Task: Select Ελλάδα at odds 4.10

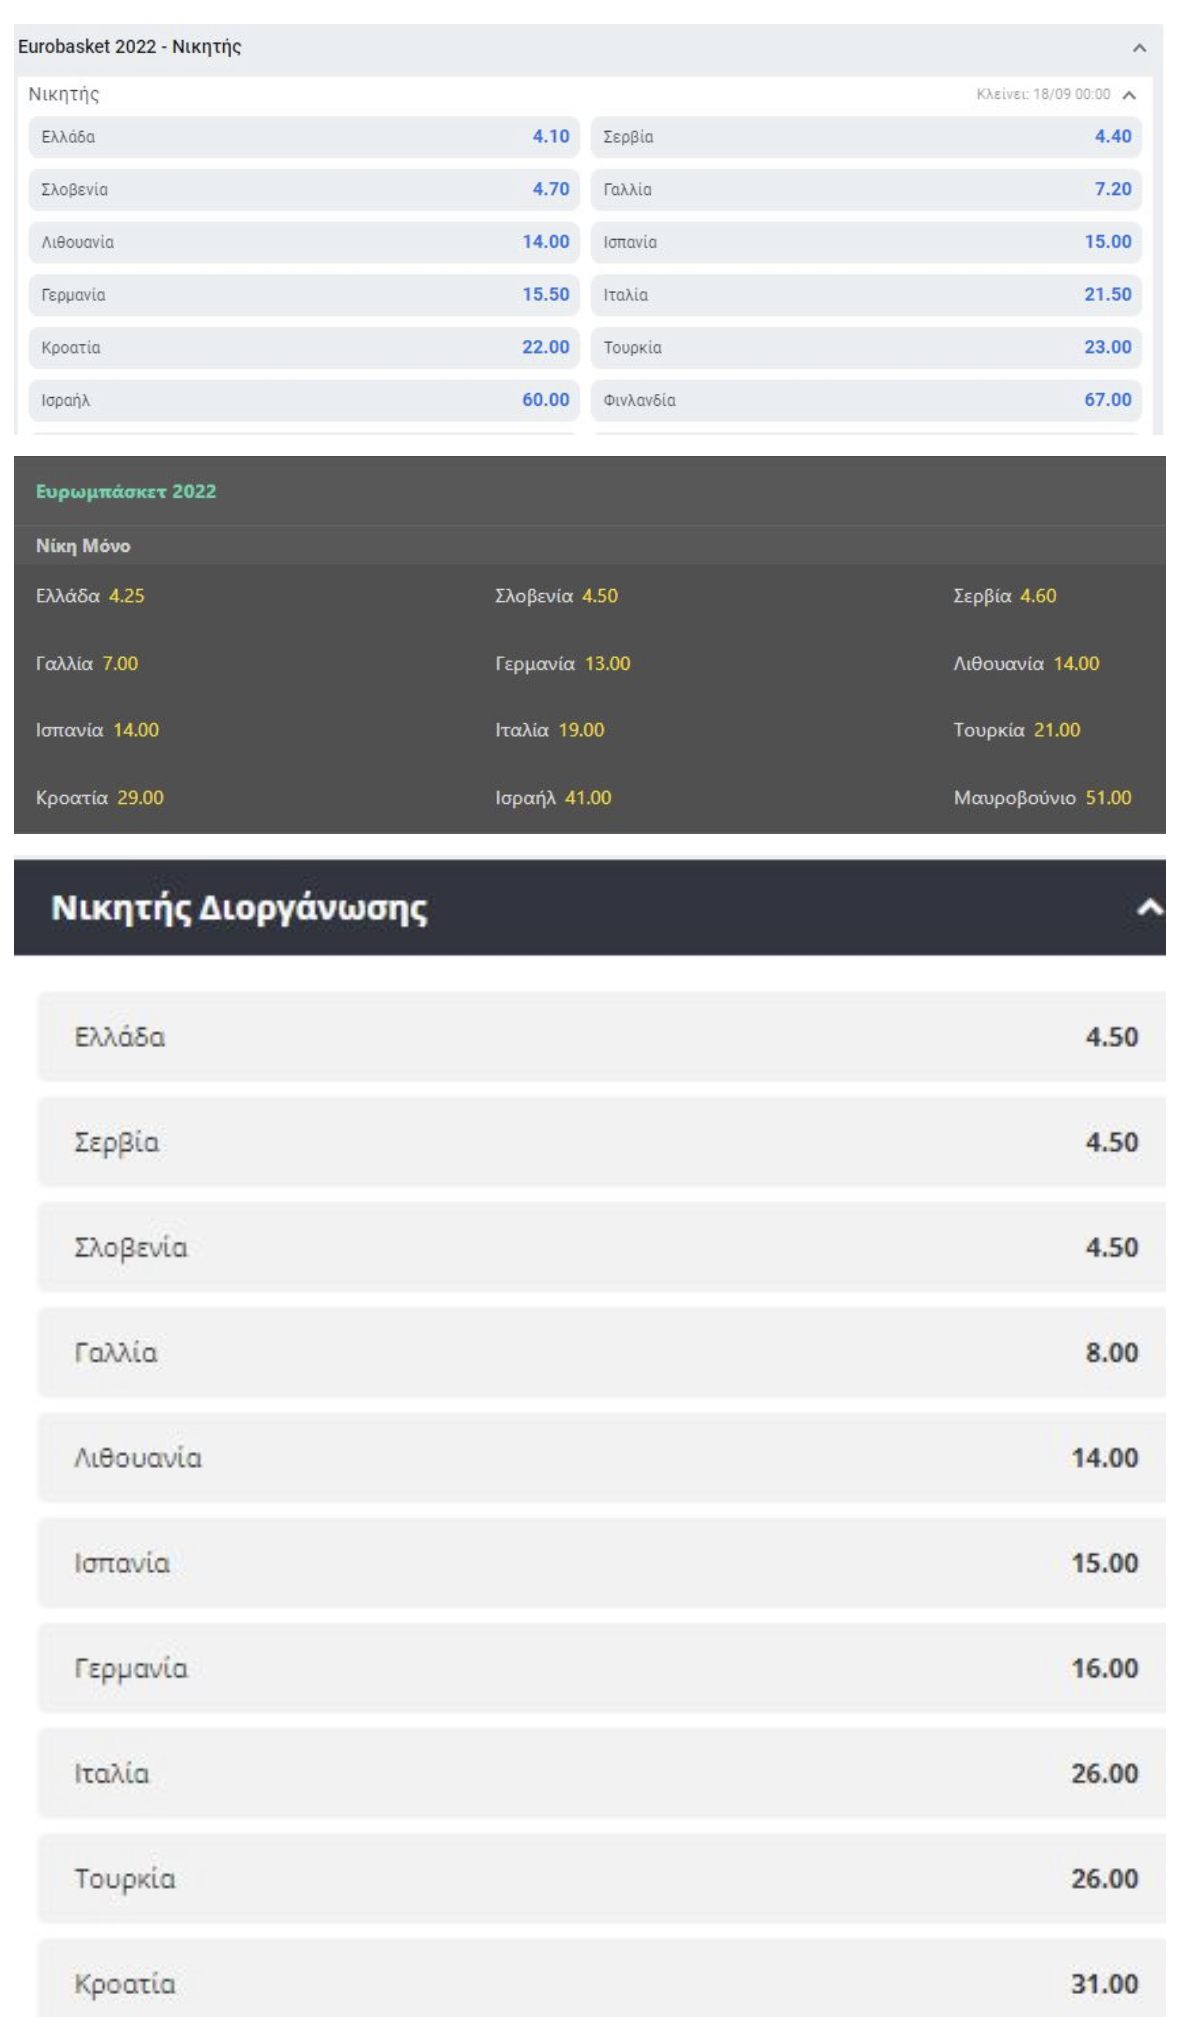Action: pyautogui.click(x=304, y=137)
